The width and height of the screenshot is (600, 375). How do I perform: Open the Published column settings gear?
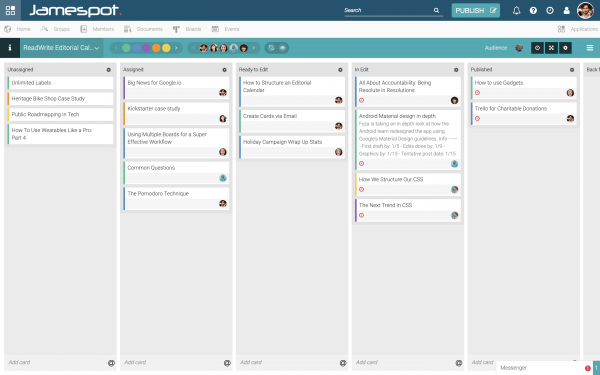[572, 70]
